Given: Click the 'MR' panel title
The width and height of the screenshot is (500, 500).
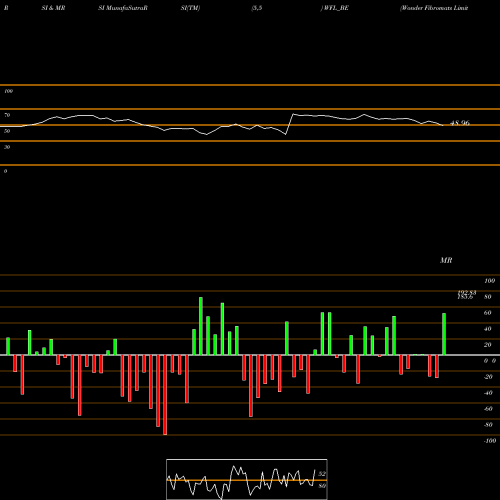Looking at the screenshot, I should [x=446, y=260].
